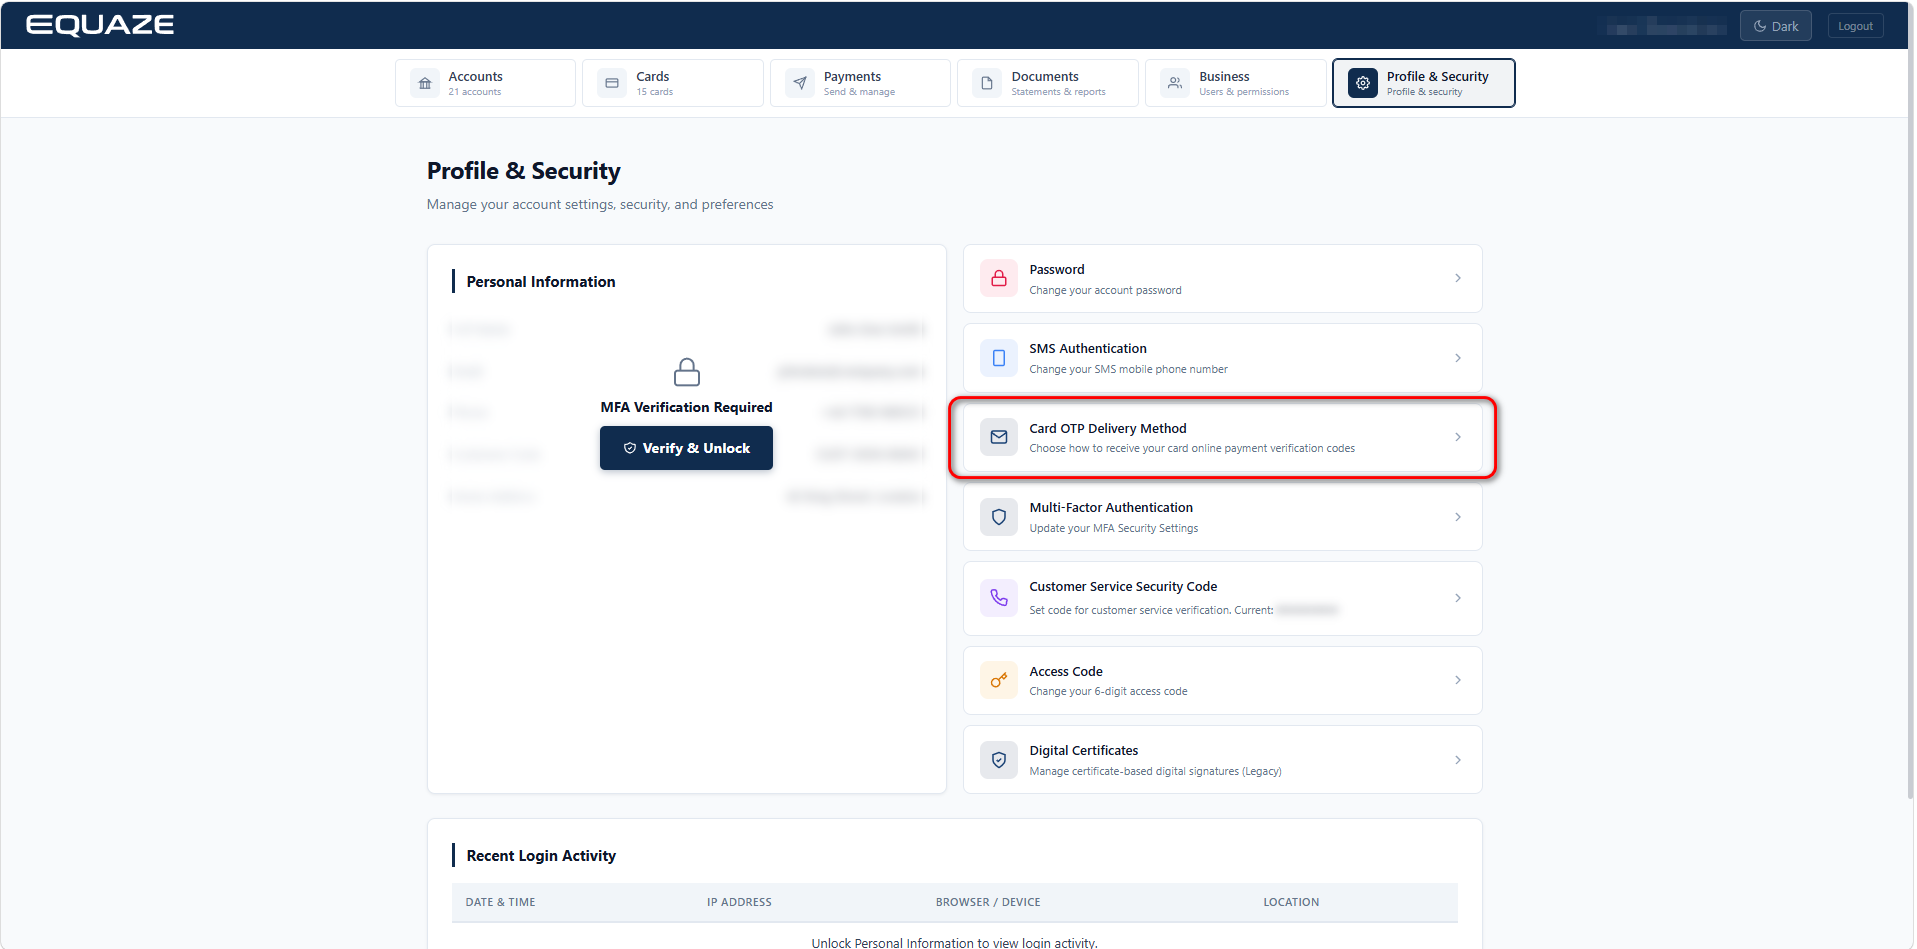Viewport: 1917px width, 949px height.
Task: Click the Customer Service phone handset icon
Action: click(x=999, y=598)
